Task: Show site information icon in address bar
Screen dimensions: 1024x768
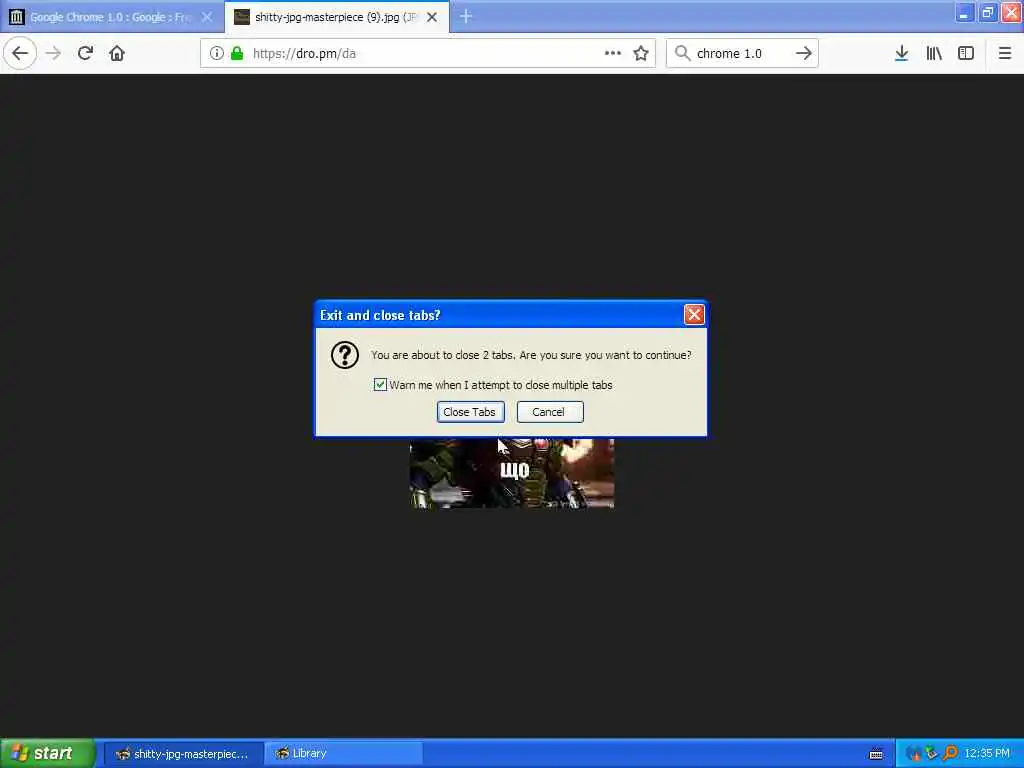Action: 217,53
